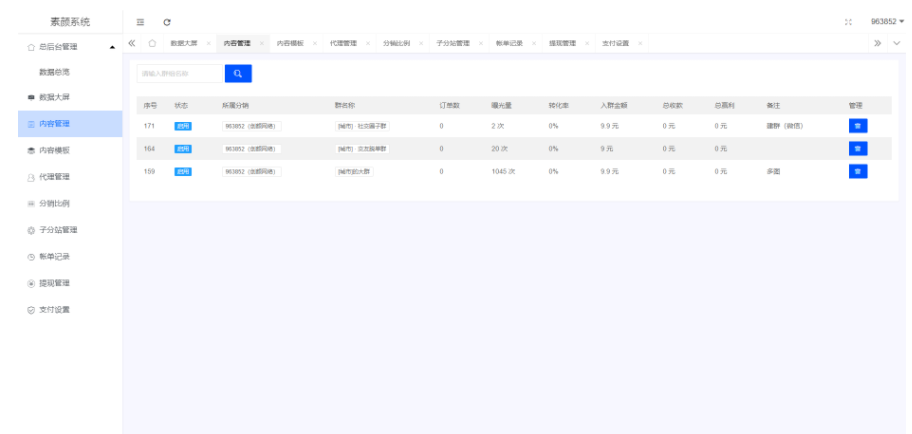Toggle the 启用 status badge for row 159
The height and width of the screenshot is (434, 912).
(x=182, y=171)
